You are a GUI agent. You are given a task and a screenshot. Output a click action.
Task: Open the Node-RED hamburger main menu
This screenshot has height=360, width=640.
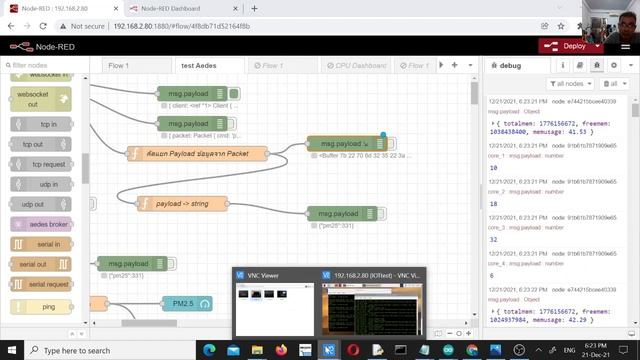(x=625, y=47)
